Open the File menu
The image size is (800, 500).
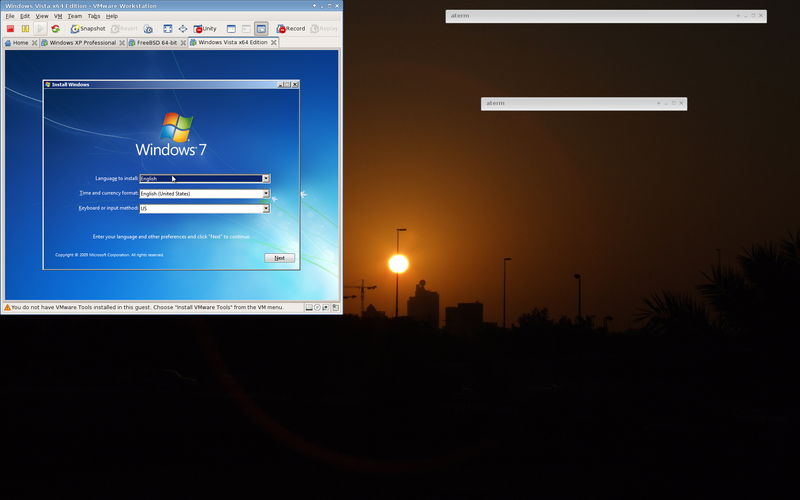[x=10, y=16]
